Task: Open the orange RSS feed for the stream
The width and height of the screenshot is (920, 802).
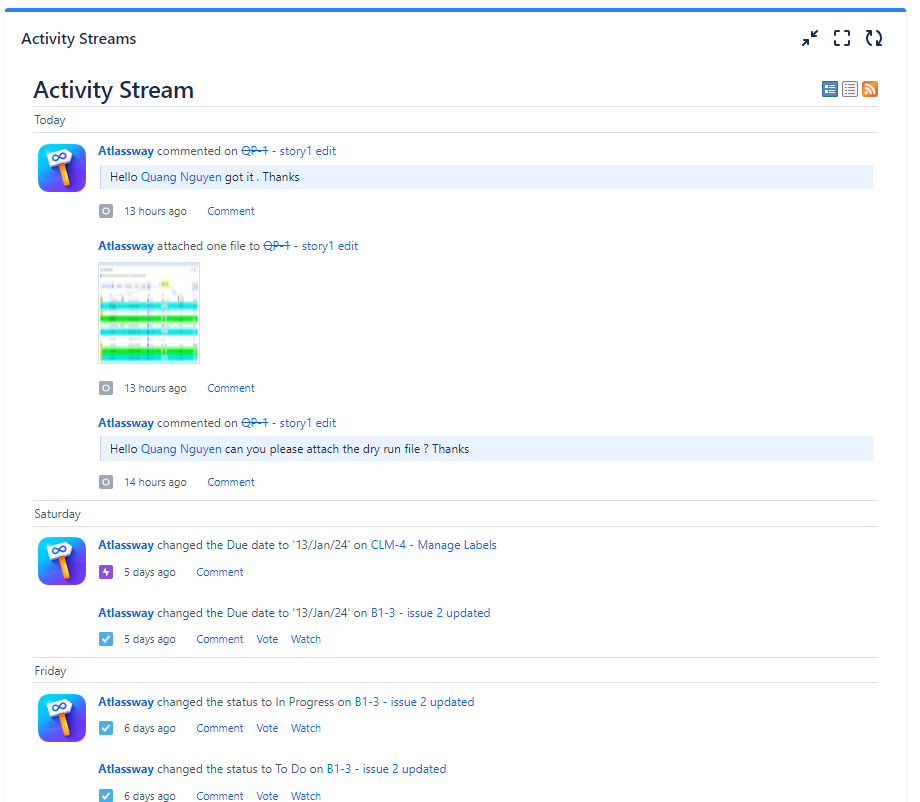Action: [869, 89]
